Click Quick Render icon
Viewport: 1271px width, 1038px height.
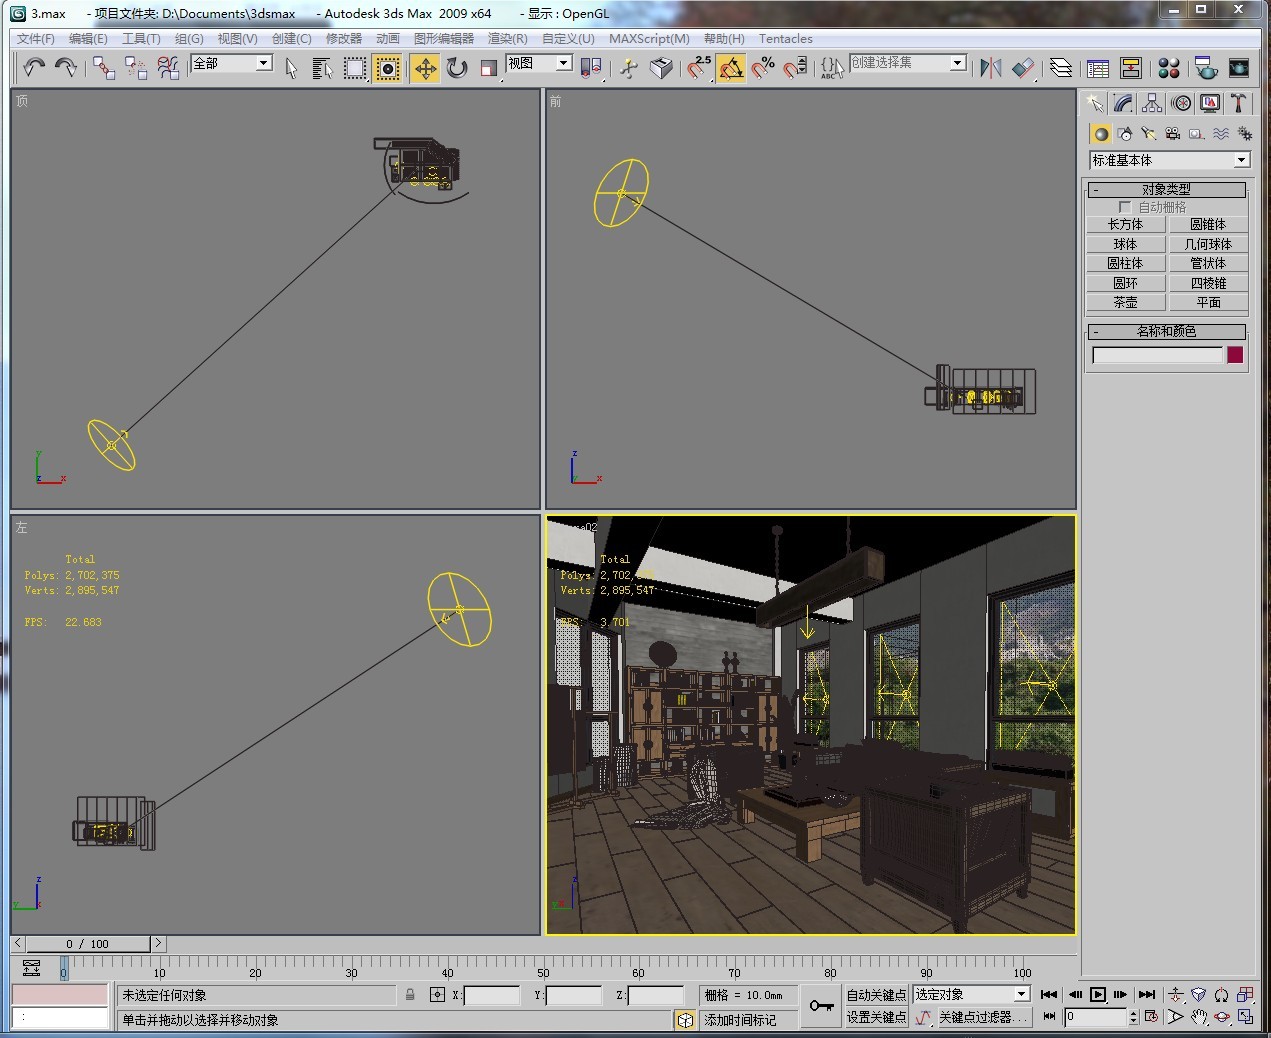coord(1238,67)
